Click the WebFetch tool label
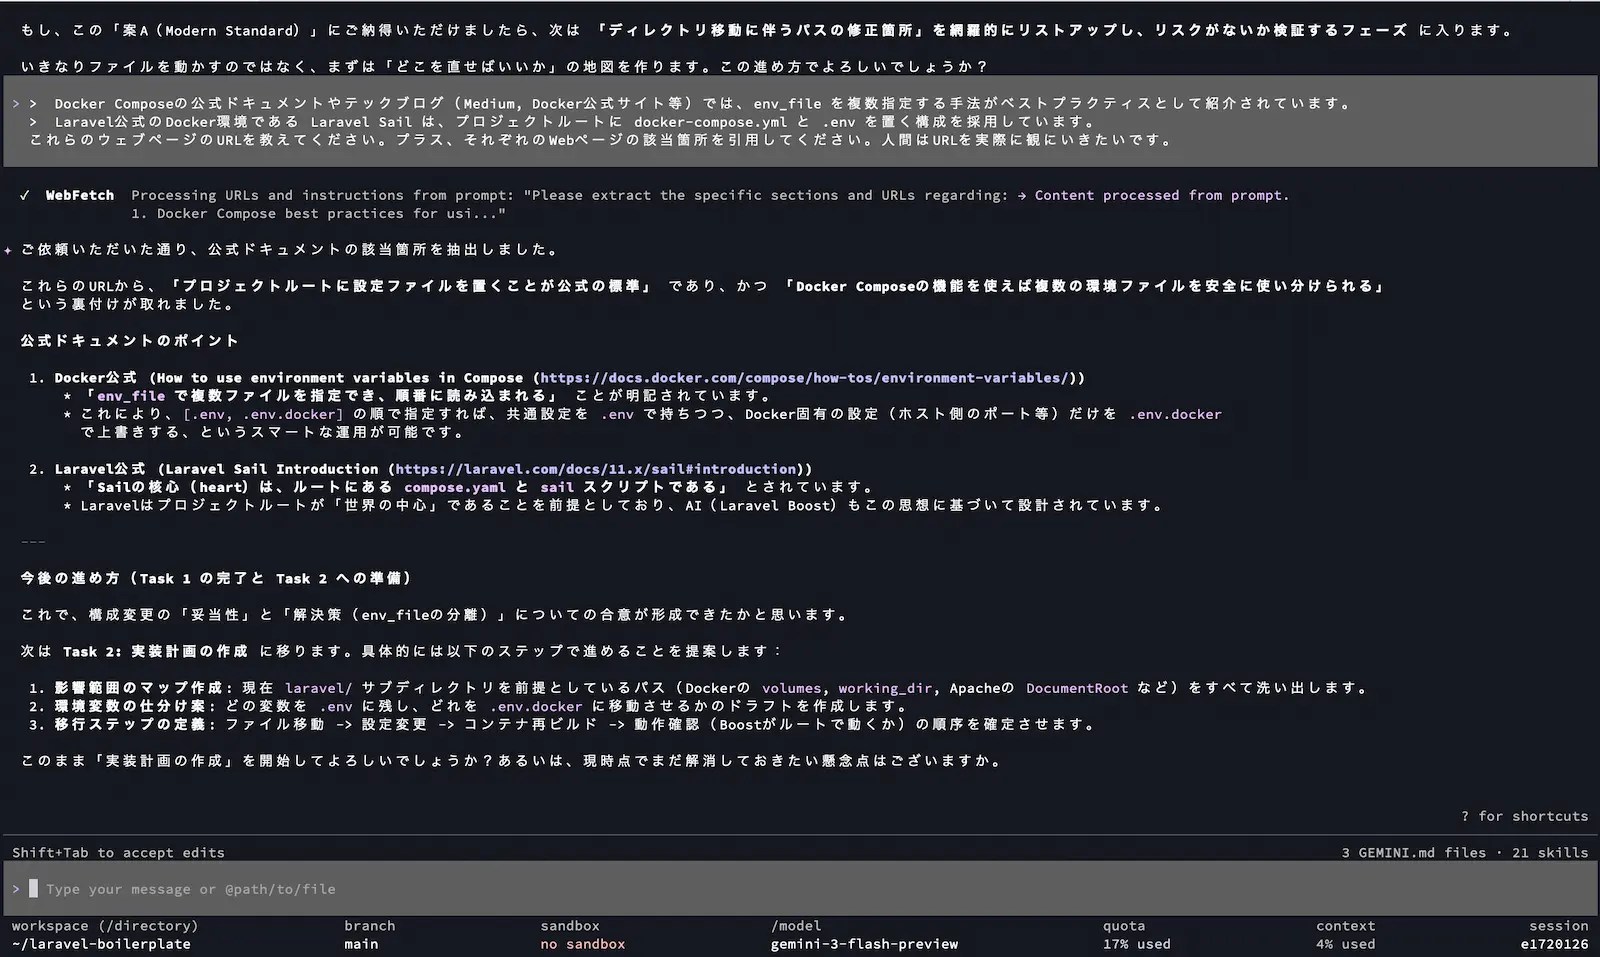Image resolution: width=1600 pixels, height=957 pixels. click(80, 195)
